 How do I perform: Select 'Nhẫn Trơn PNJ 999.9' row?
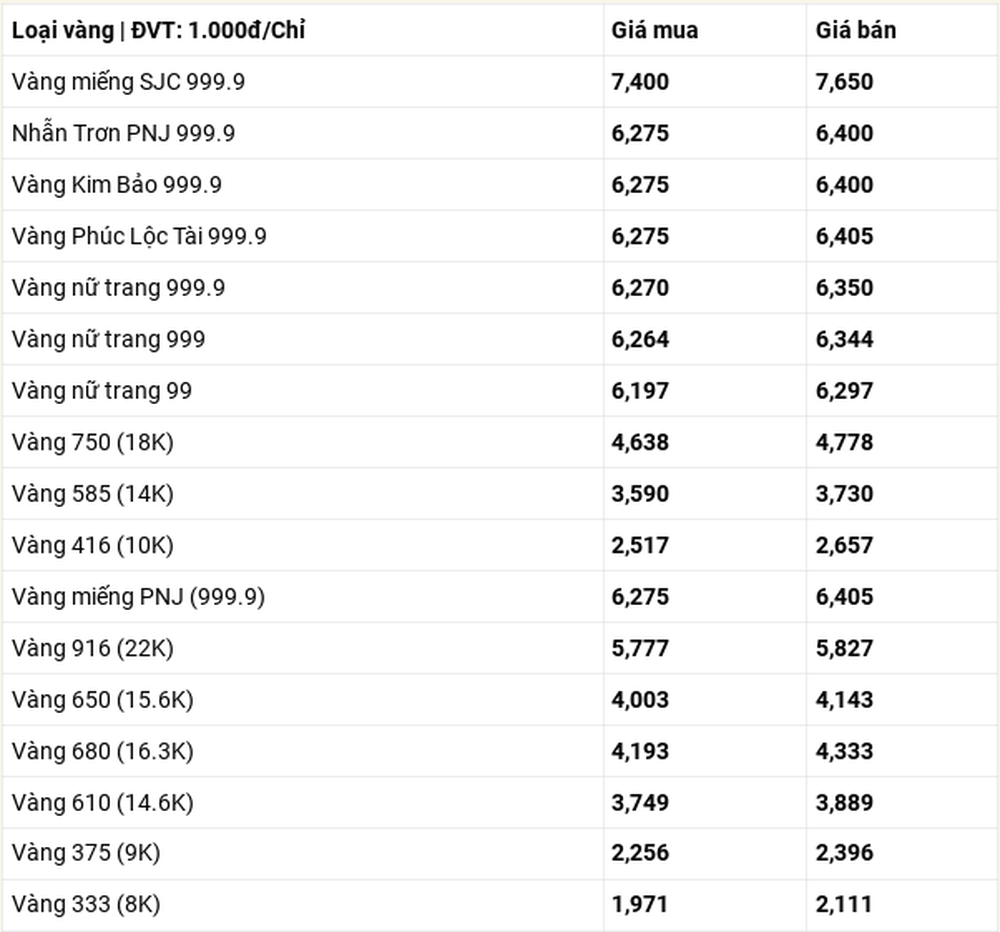pyautogui.click(x=500, y=133)
